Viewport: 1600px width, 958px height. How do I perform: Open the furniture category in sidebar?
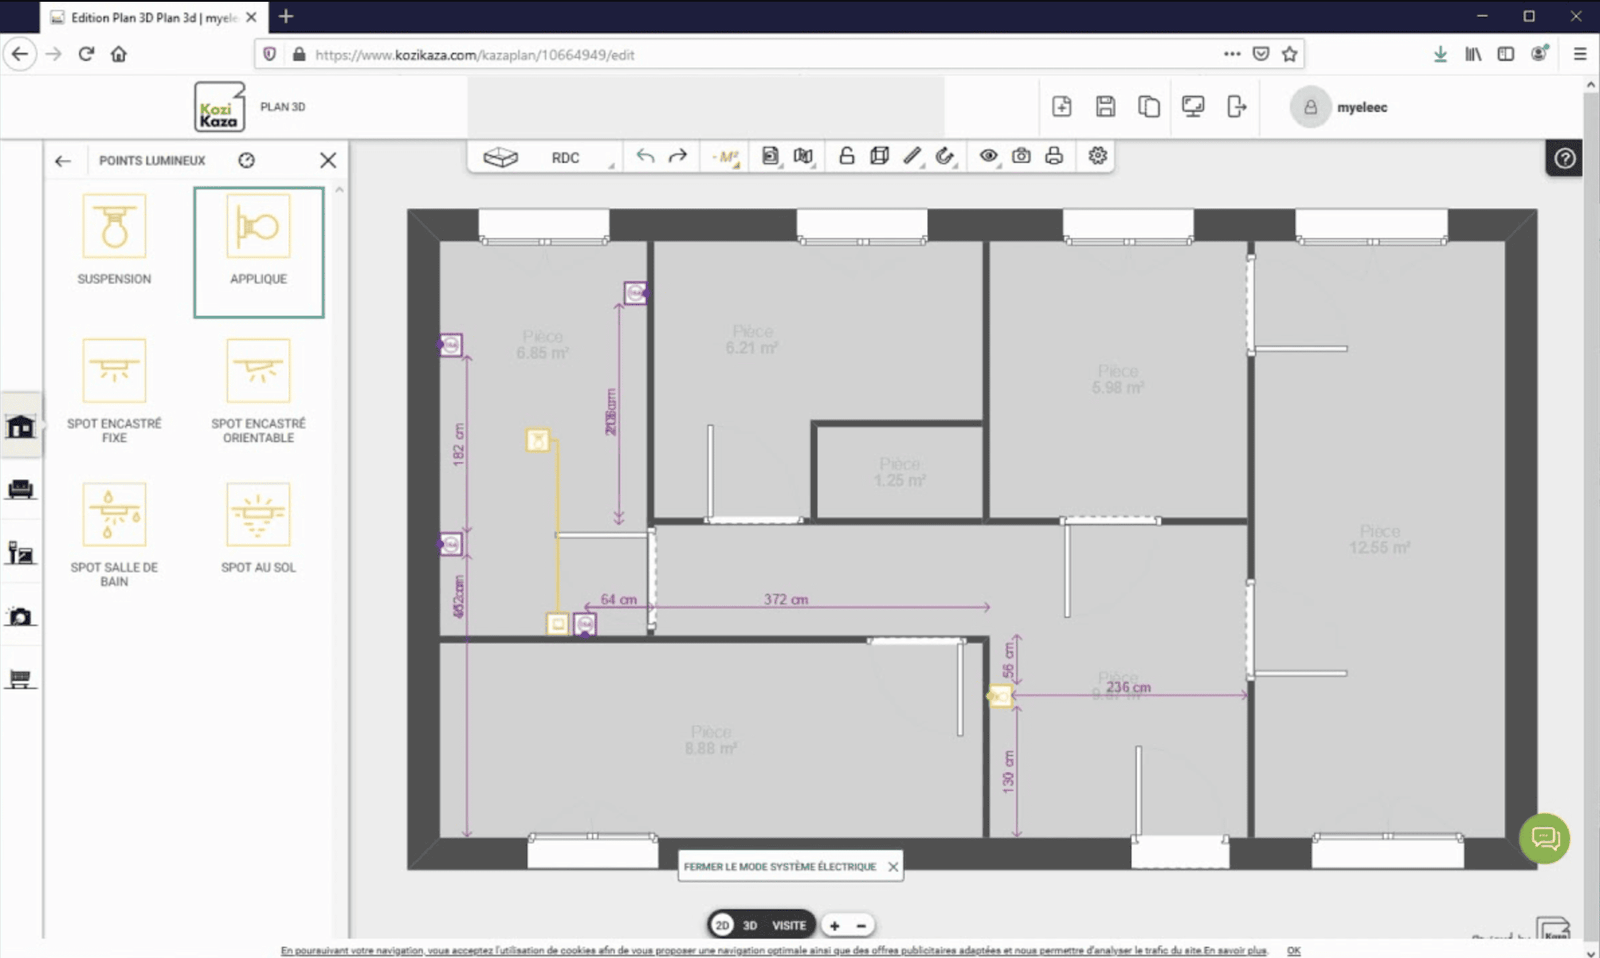point(21,489)
